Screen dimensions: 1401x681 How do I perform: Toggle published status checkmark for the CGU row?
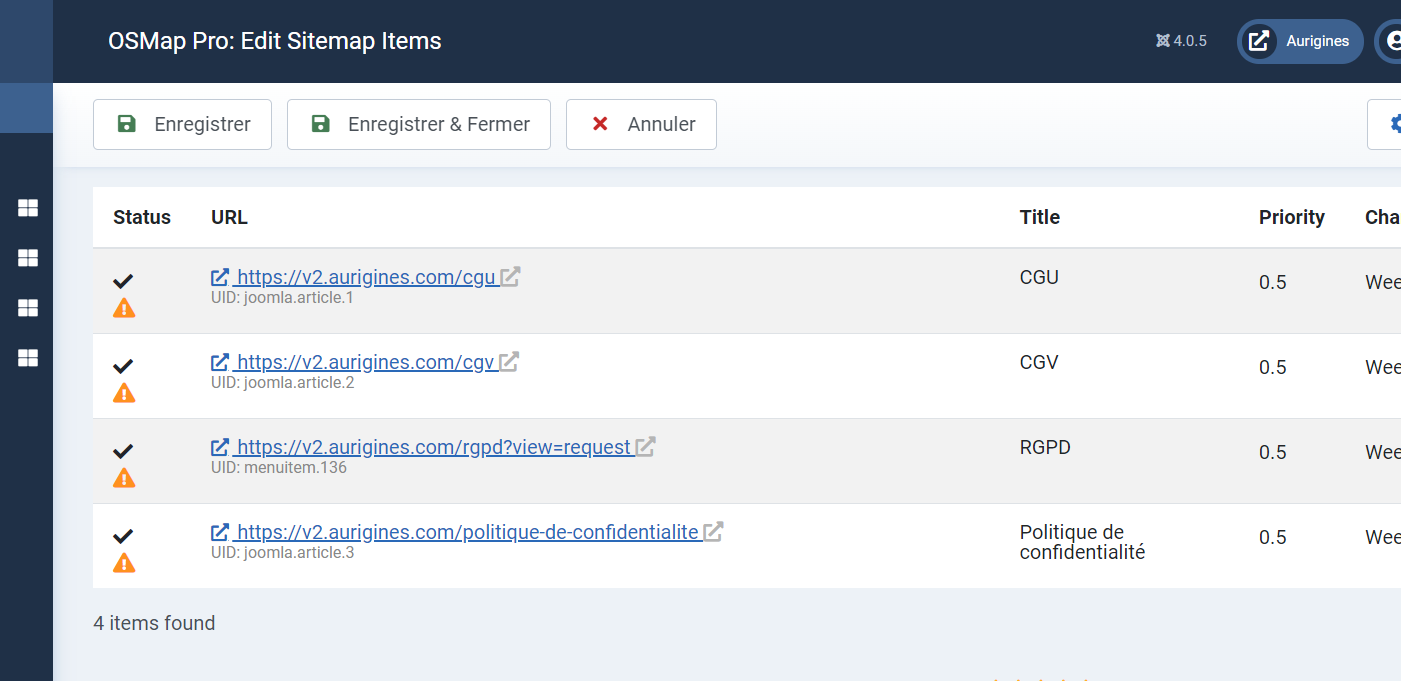(x=124, y=281)
